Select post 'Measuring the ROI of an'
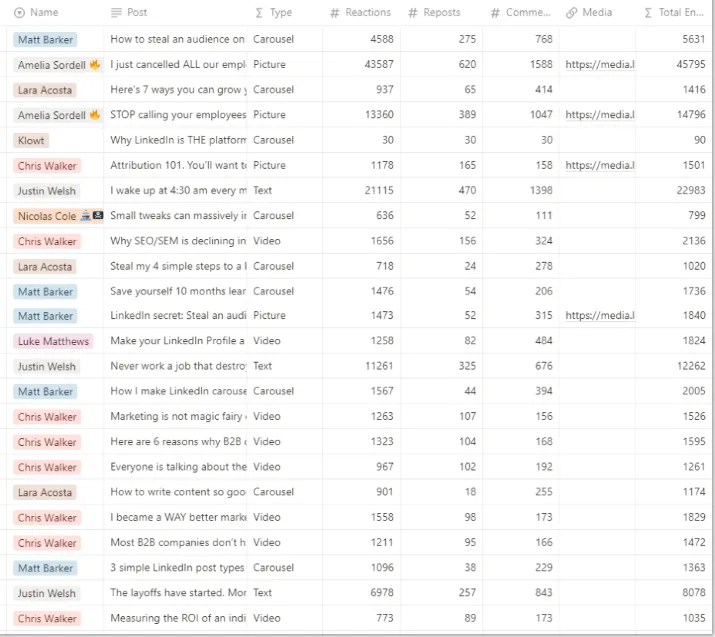Image resolution: width=715 pixels, height=637 pixels. click(178, 618)
